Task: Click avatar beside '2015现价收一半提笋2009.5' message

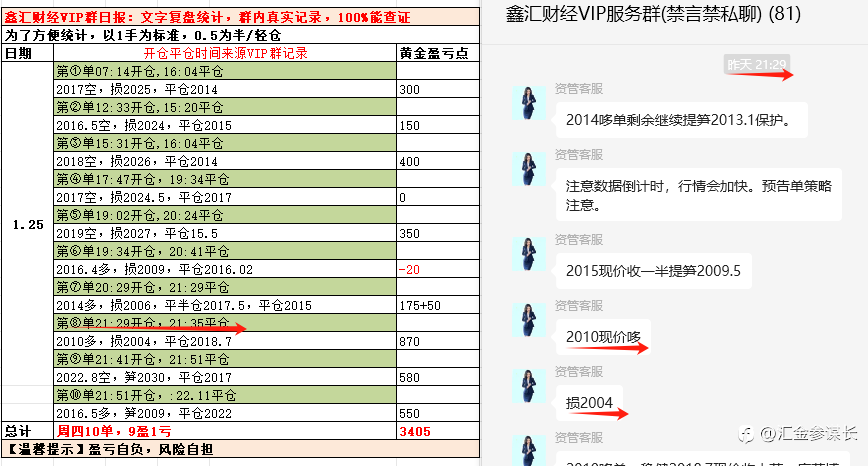Action: (529, 254)
